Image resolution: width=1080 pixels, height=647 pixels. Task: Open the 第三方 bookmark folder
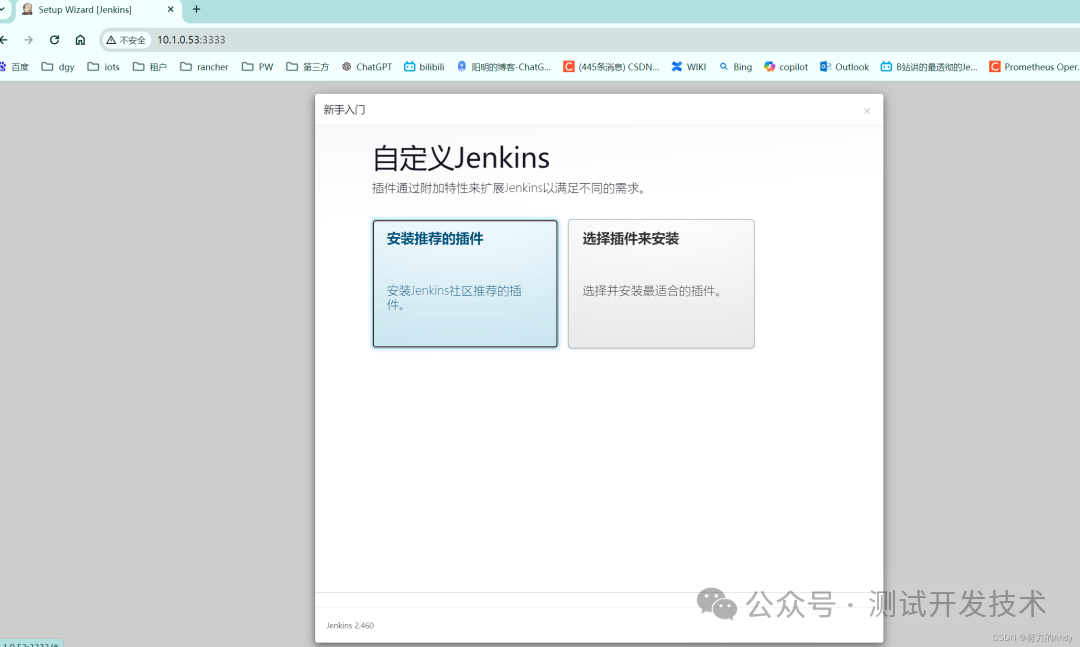(x=307, y=67)
